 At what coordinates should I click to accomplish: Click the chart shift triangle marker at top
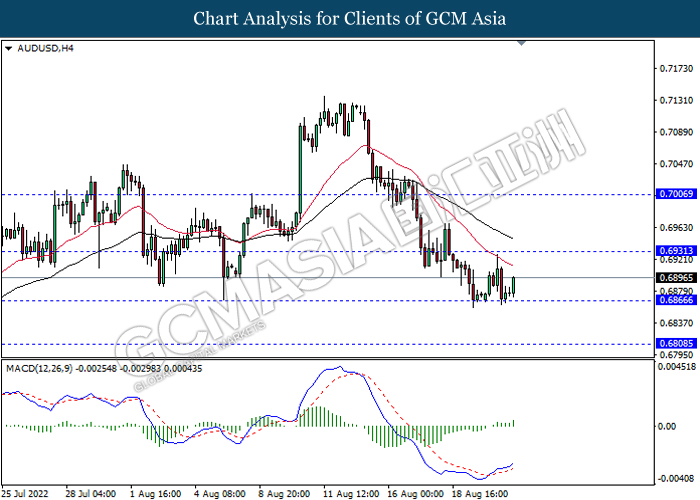tap(521, 43)
